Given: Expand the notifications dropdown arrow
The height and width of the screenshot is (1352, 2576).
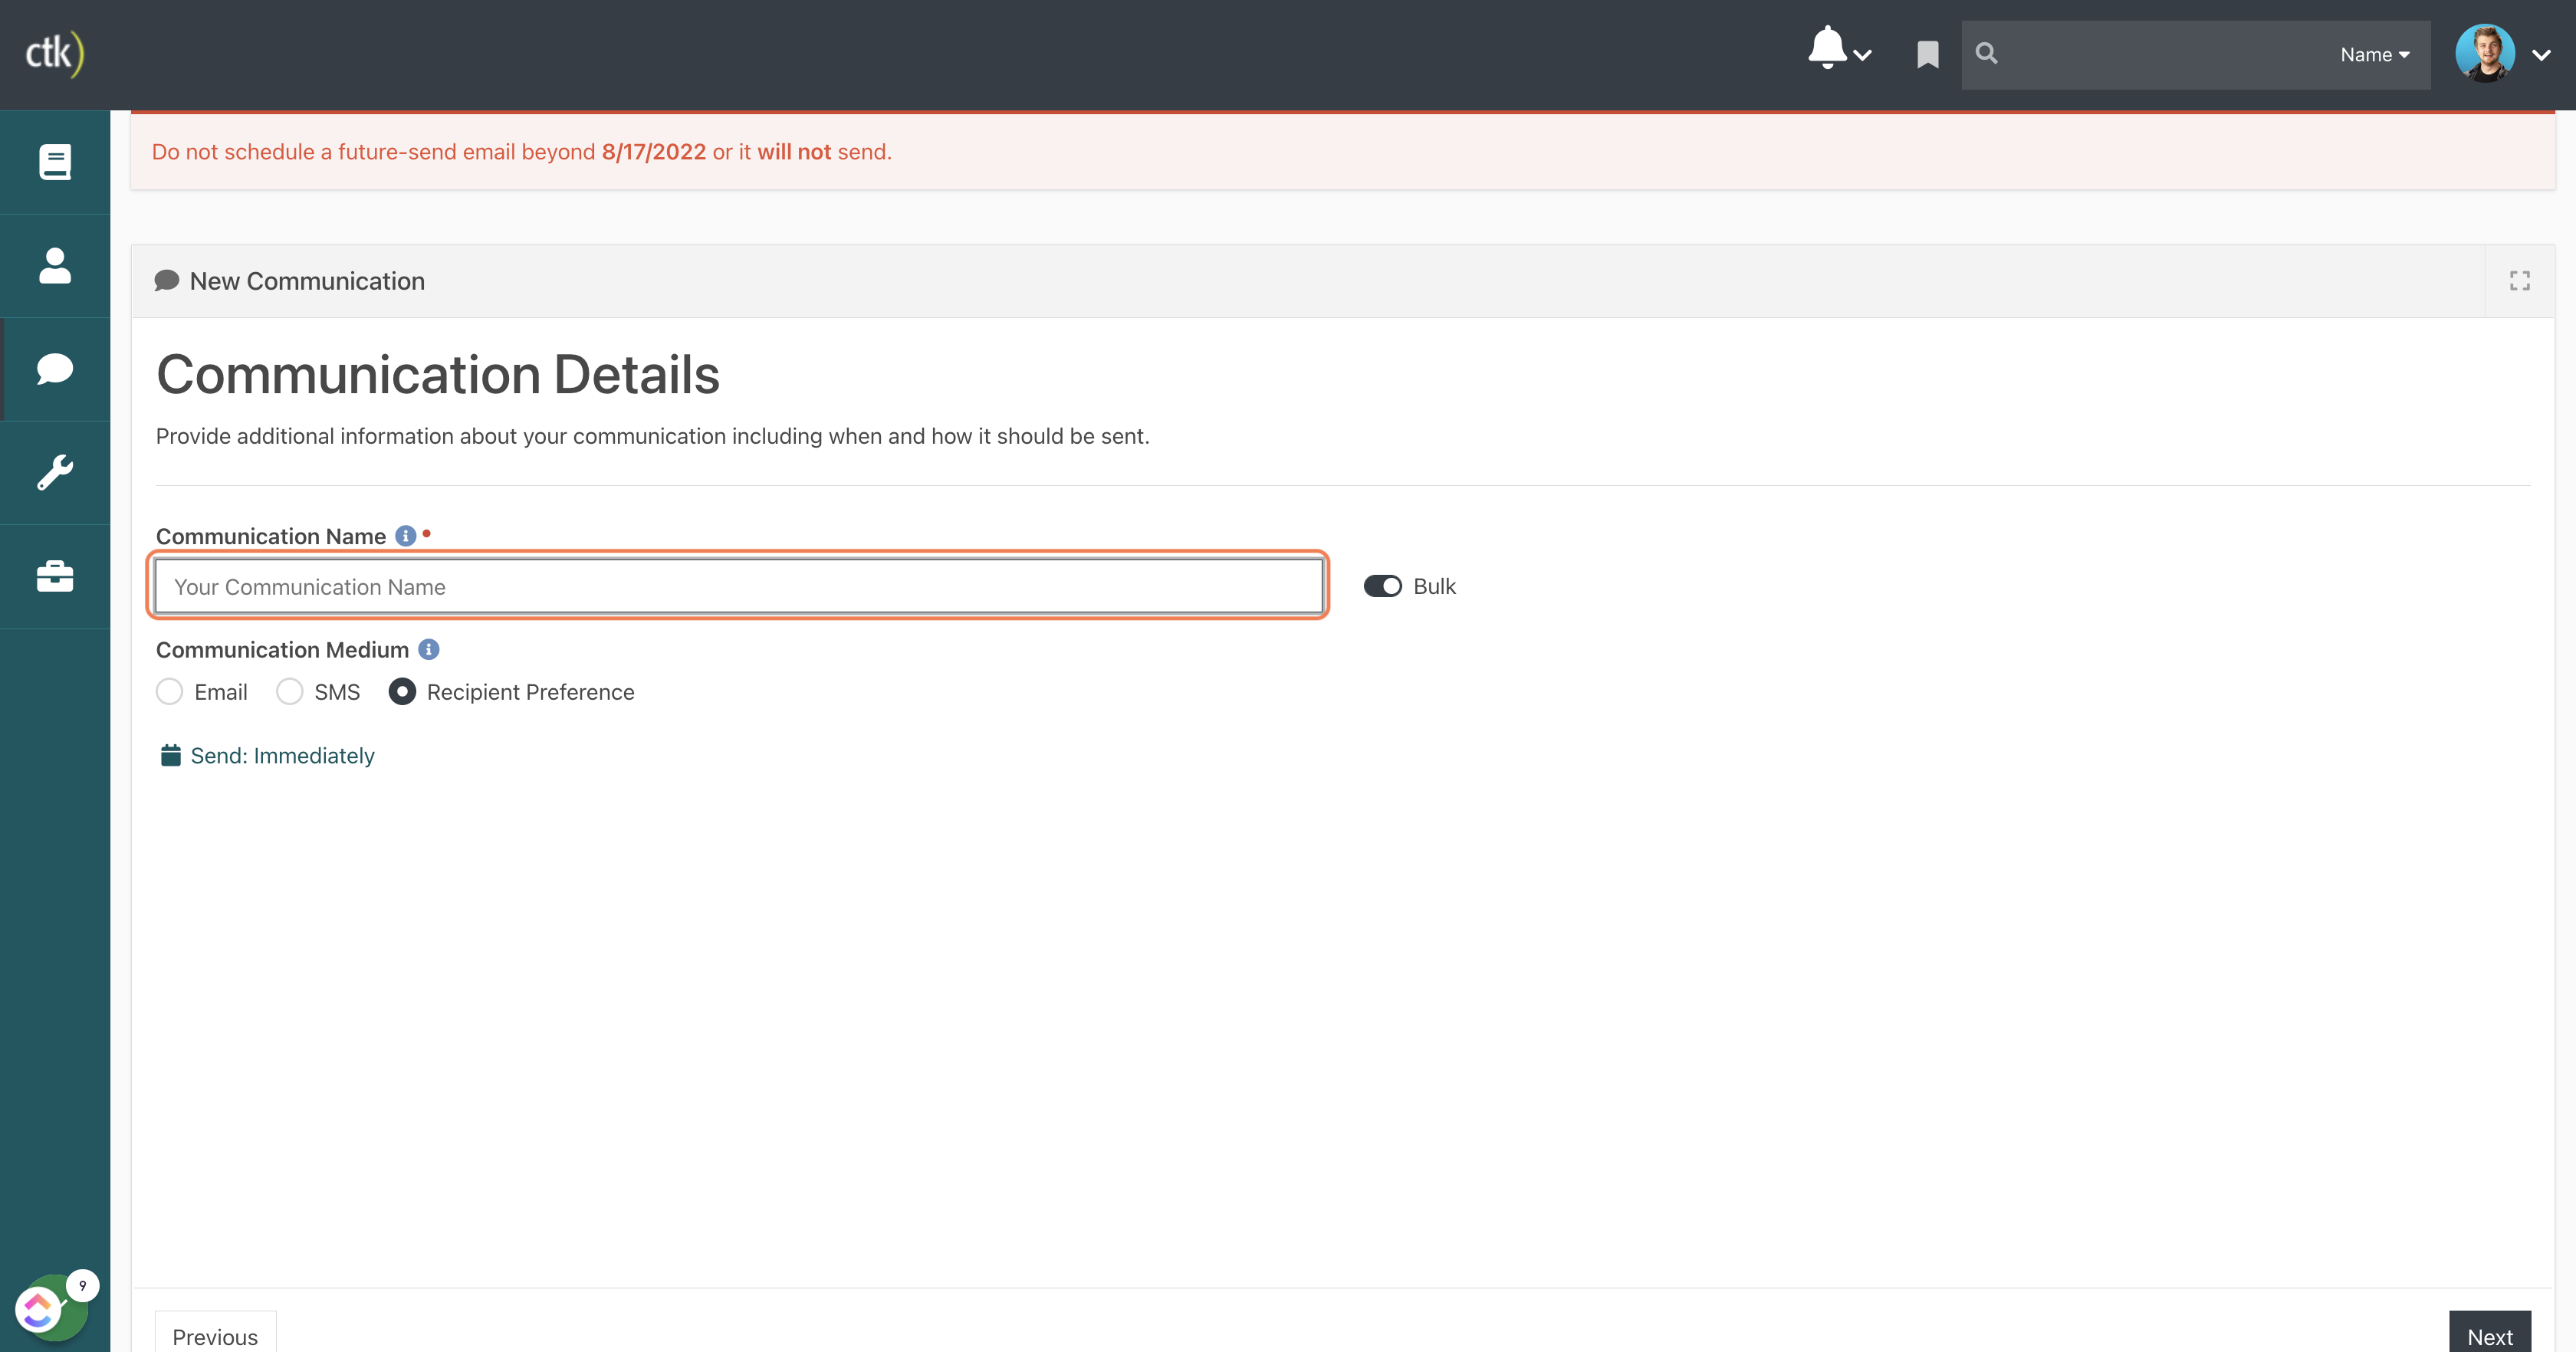Looking at the screenshot, I should coord(1862,55).
